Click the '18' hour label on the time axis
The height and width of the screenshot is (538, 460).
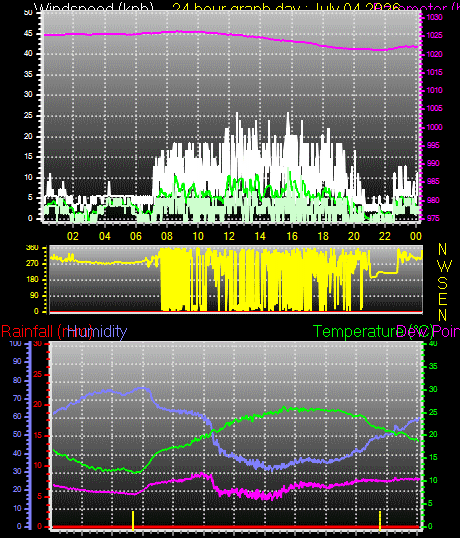(323, 236)
